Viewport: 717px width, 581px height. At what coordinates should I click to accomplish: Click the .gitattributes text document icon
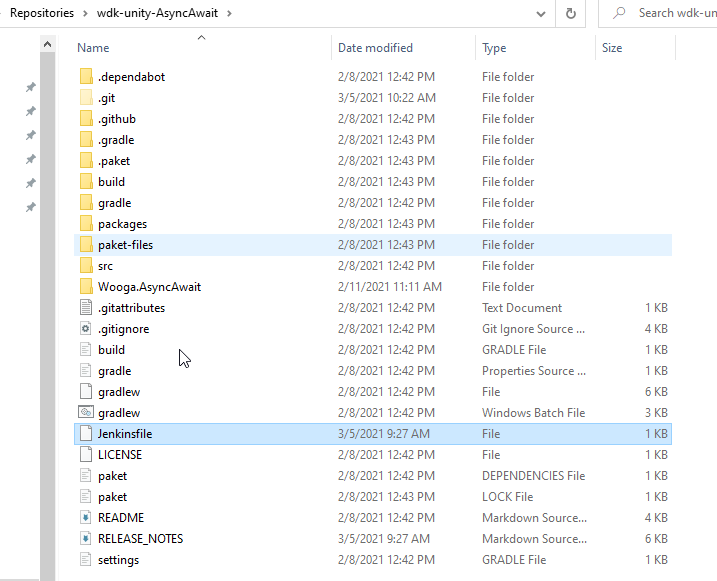point(86,308)
